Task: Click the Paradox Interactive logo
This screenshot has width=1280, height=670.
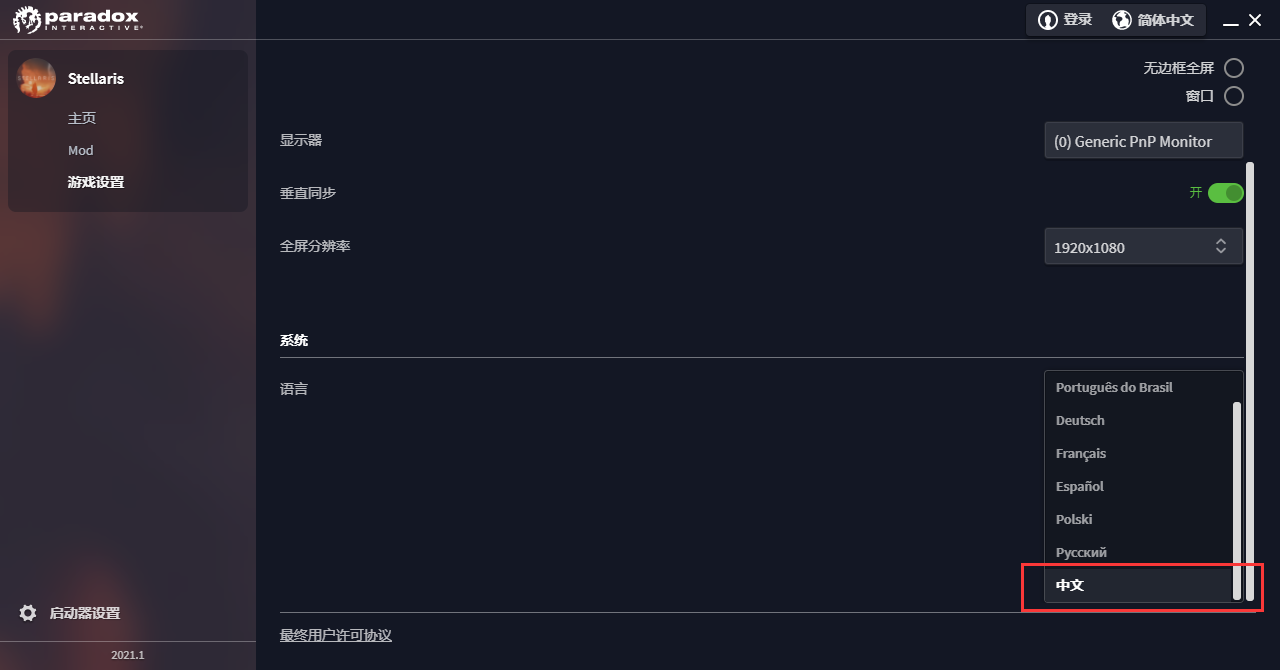Action: click(x=77, y=19)
